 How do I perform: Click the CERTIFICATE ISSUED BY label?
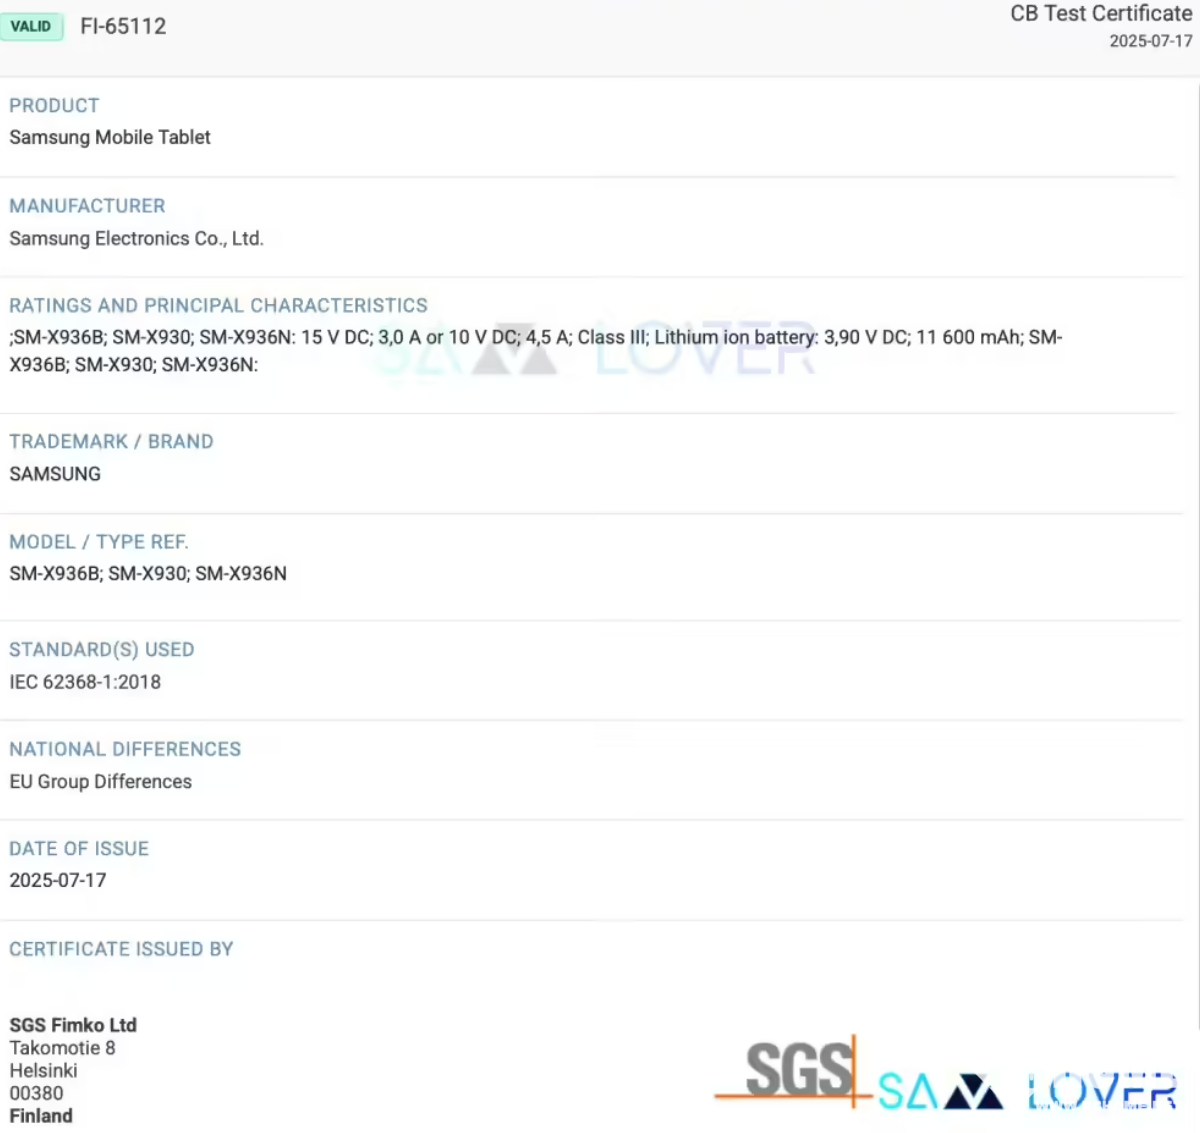coord(121,949)
